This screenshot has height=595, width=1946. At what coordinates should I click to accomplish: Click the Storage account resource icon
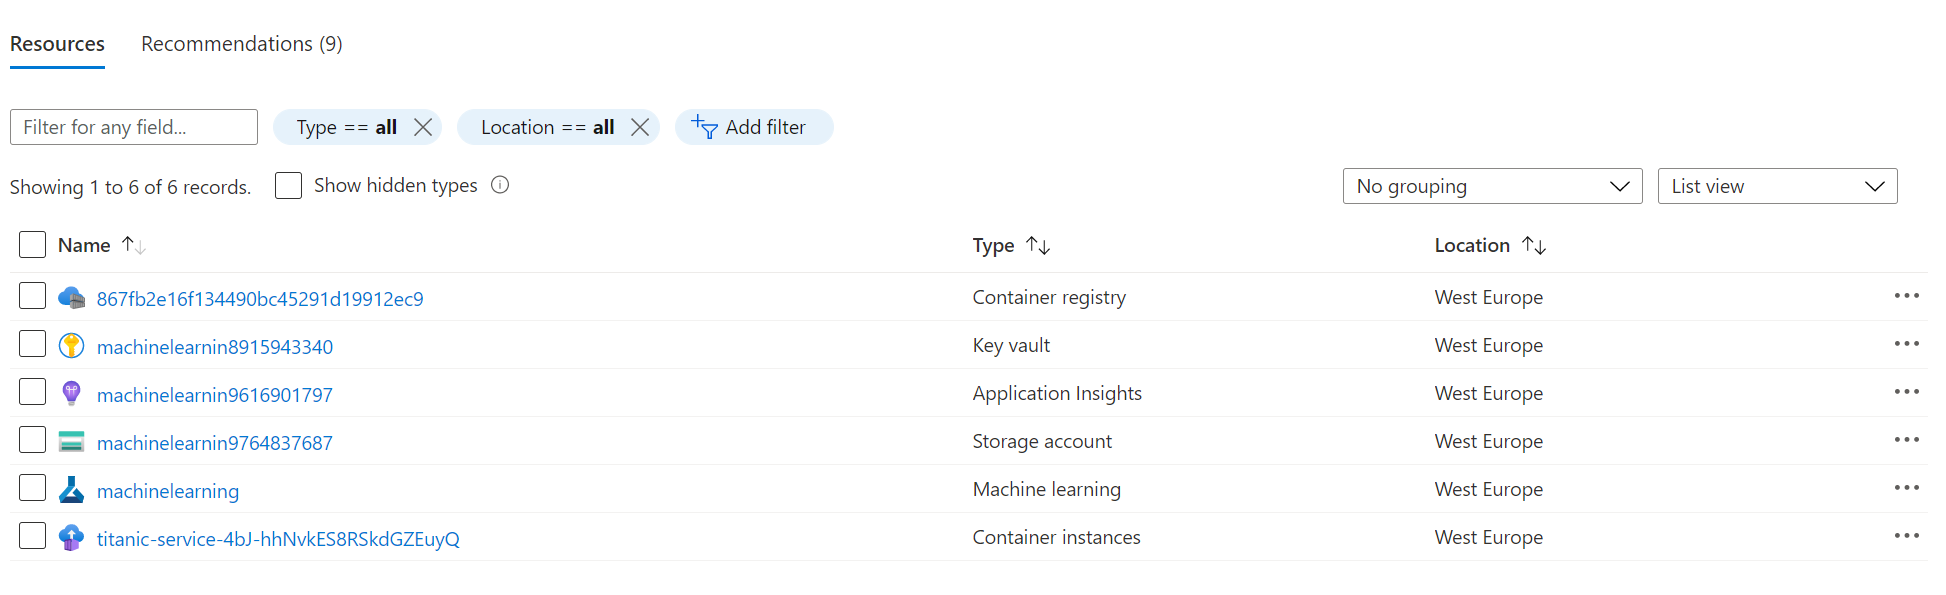(x=71, y=441)
